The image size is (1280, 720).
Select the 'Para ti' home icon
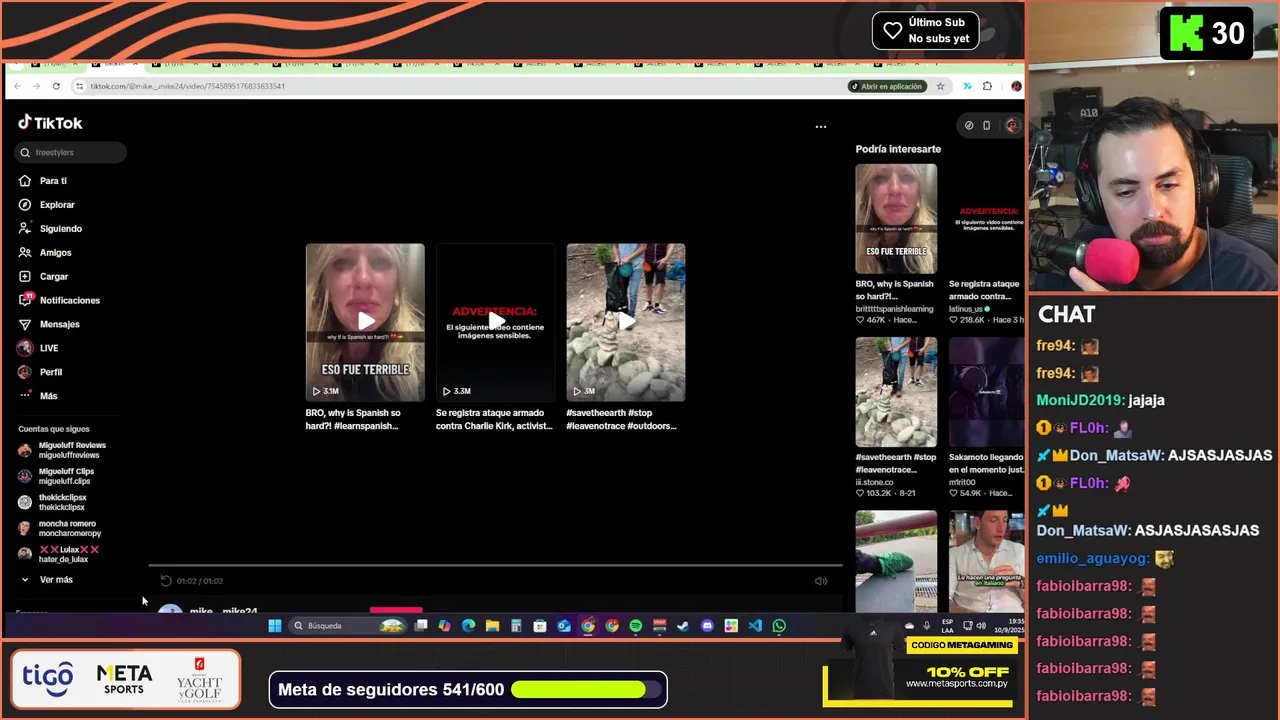point(25,181)
